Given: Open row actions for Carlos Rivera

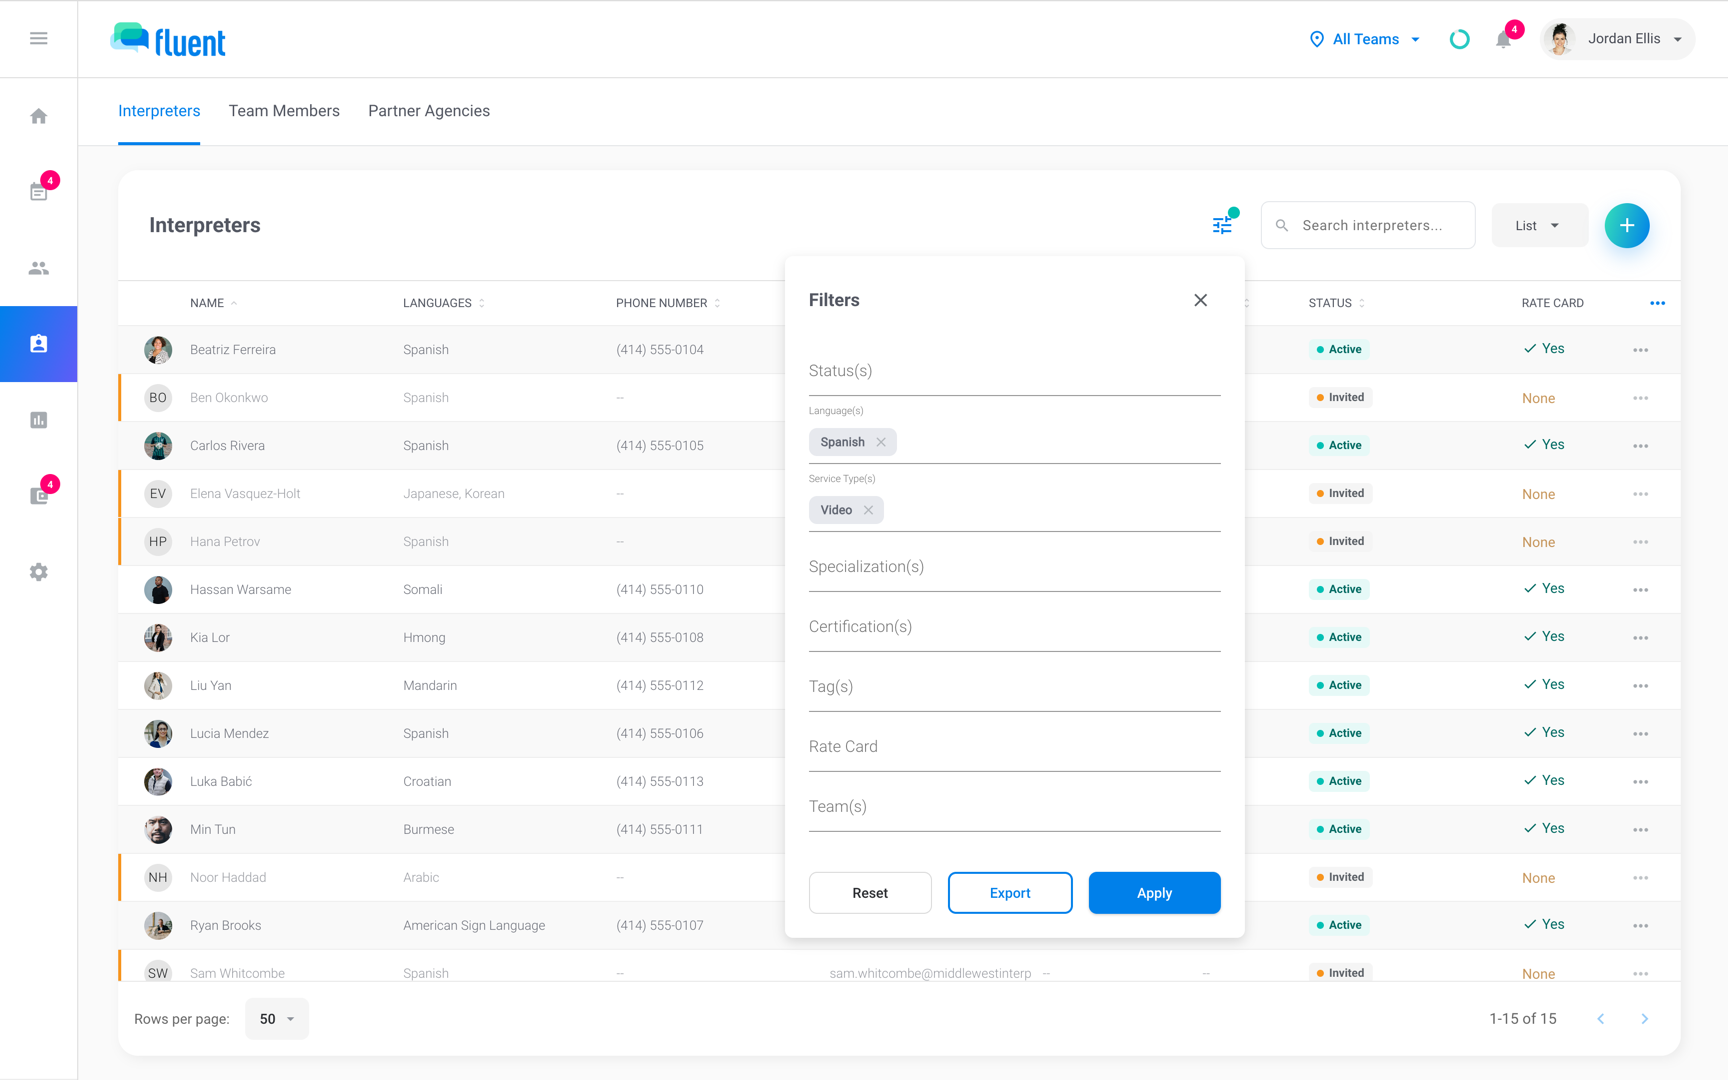Looking at the screenshot, I should [x=1640, y=446].
